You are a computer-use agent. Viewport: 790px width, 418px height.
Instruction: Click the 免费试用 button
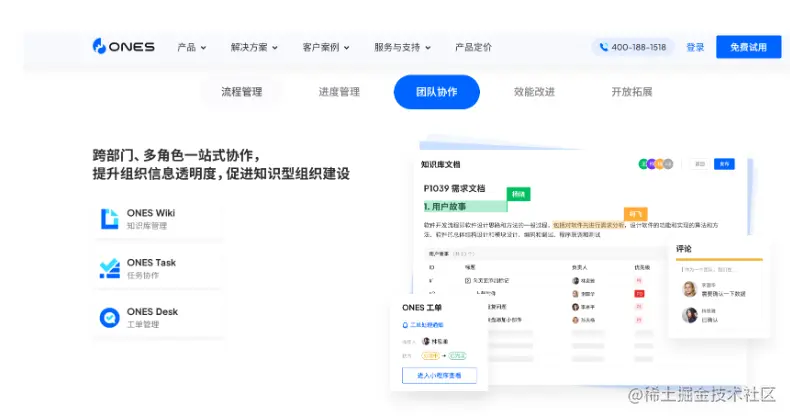click(748, 47)
